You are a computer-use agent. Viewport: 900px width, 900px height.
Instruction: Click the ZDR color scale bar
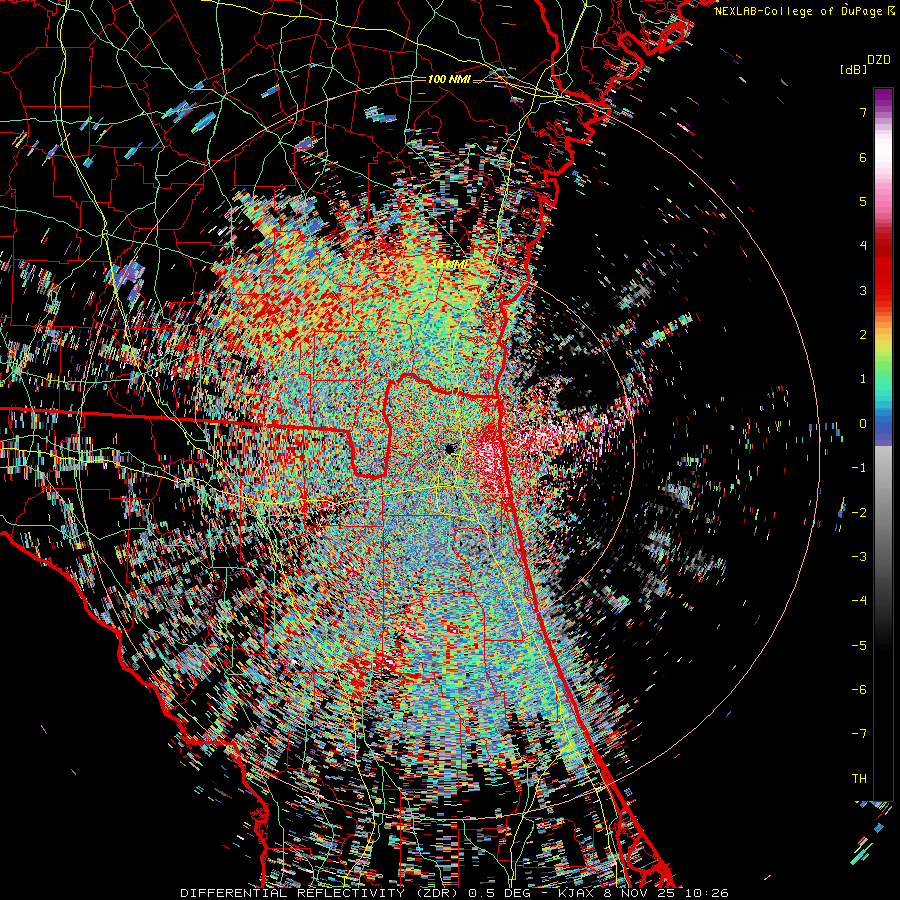coord(883,444)
